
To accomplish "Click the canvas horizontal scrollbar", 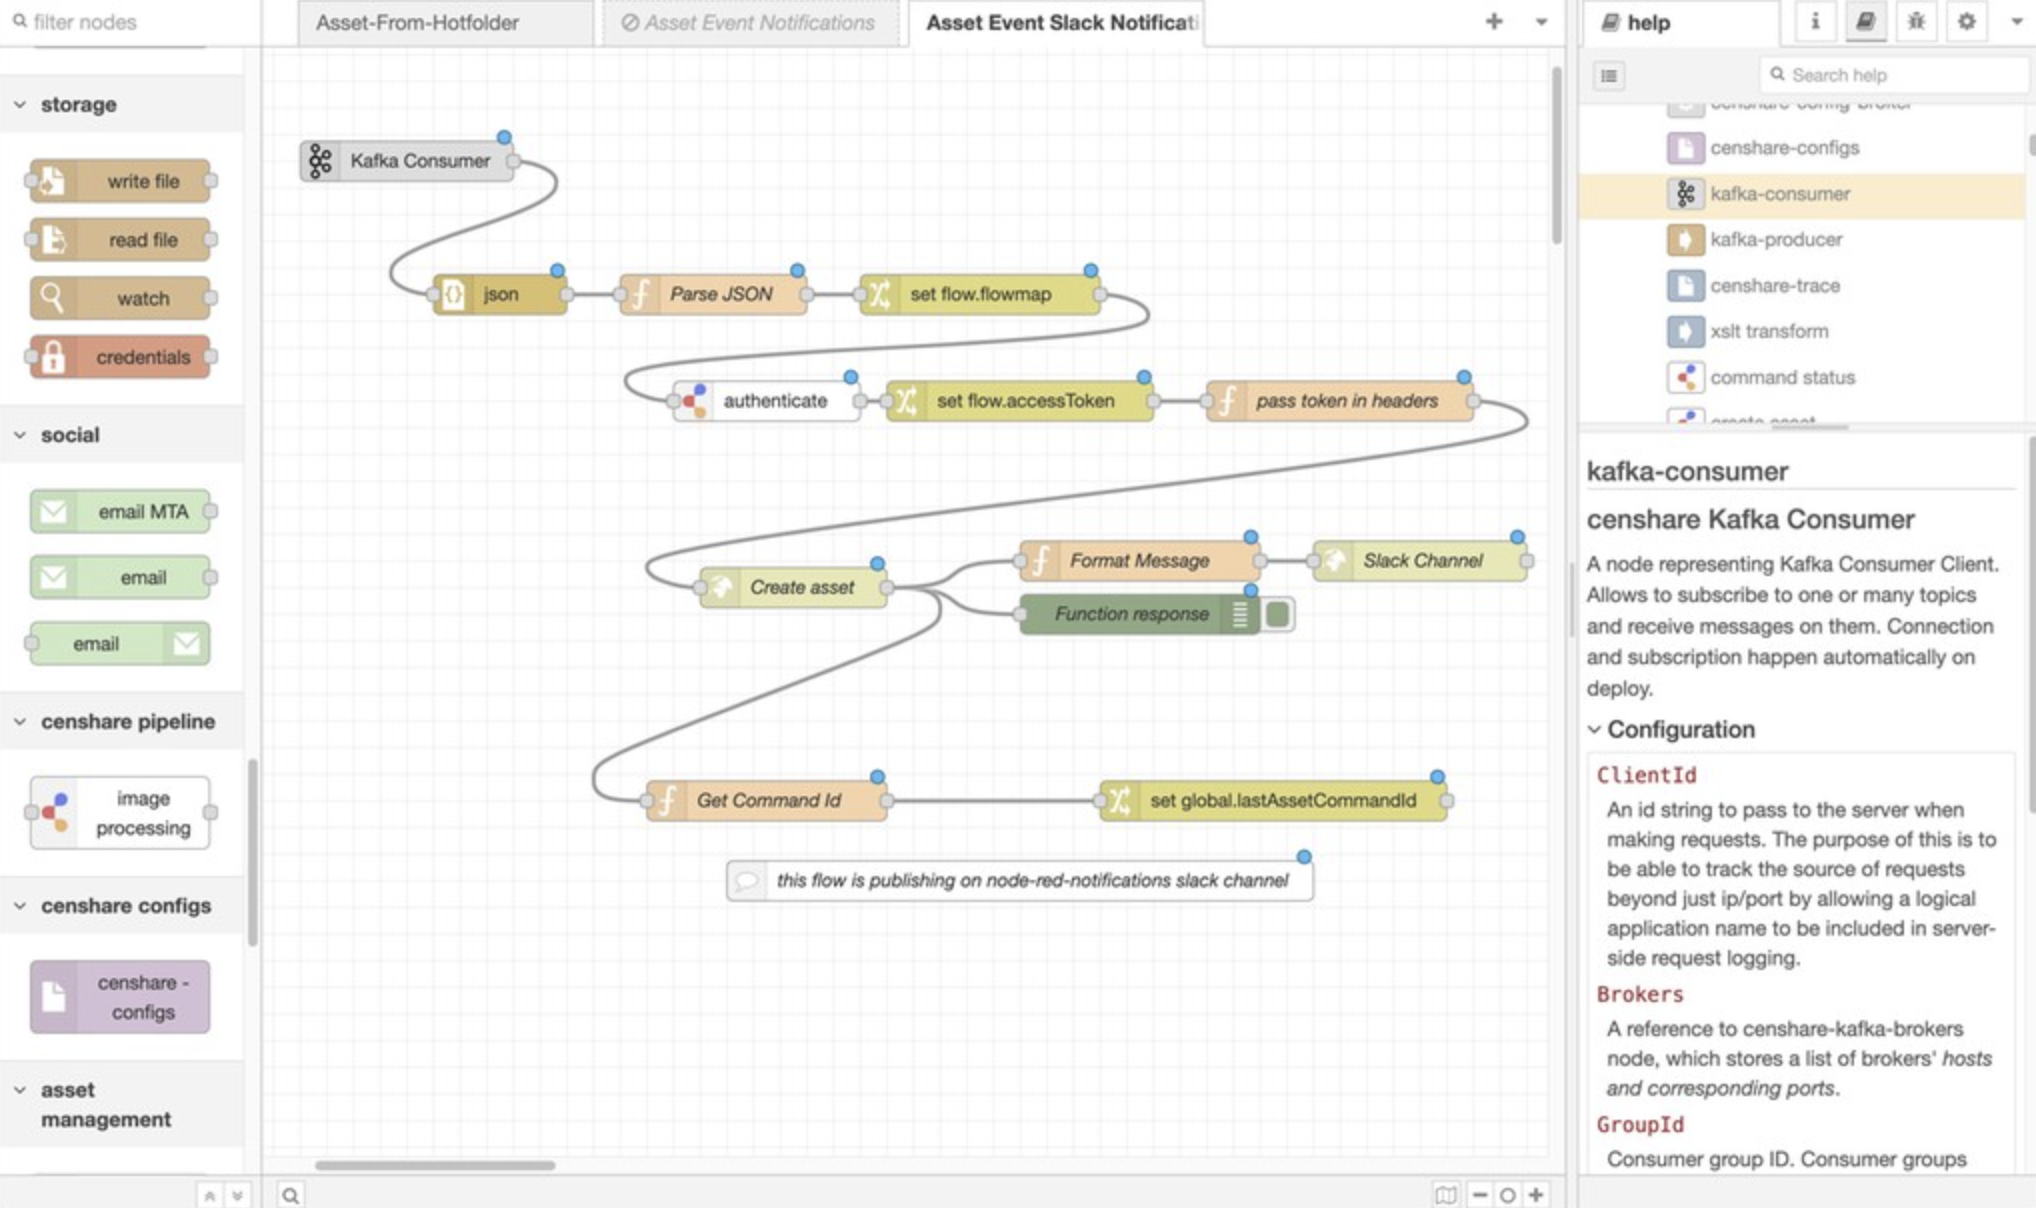I will pyautogui.click(x=435, y=1165).
